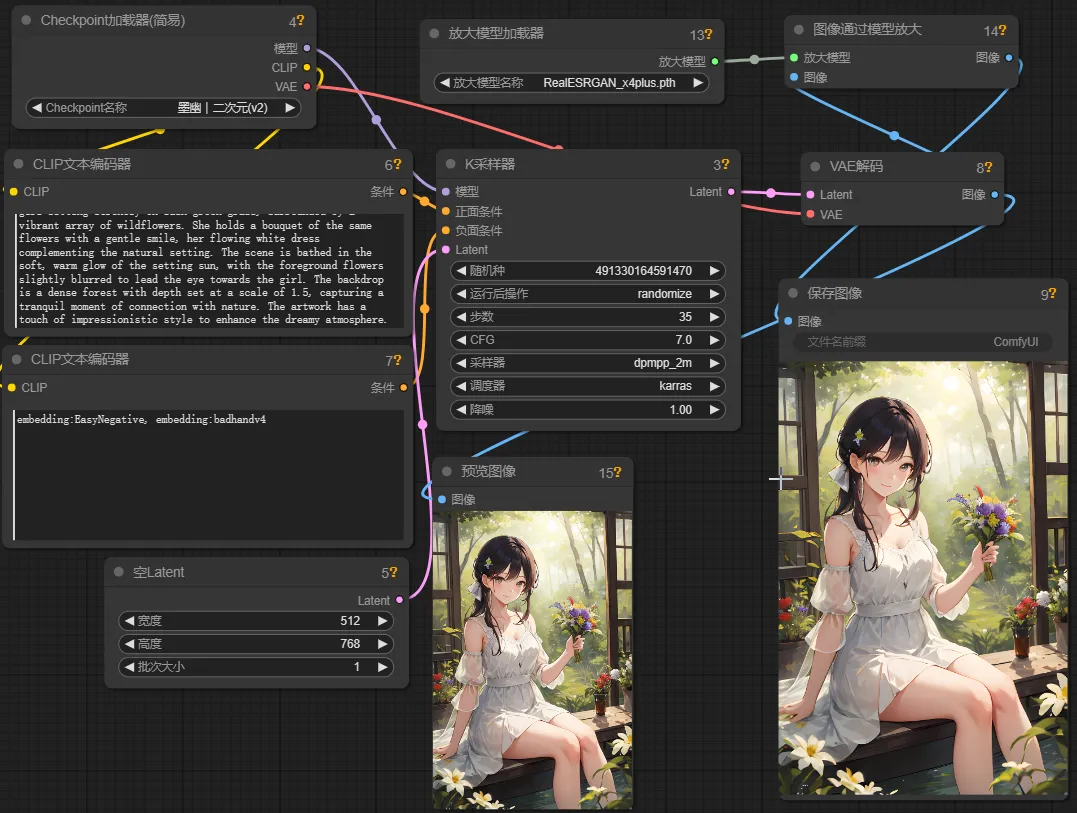1077x813 pixels.
Task: Click the 文件名前缀 field showing ComfyUI
Action: (921, 342)
